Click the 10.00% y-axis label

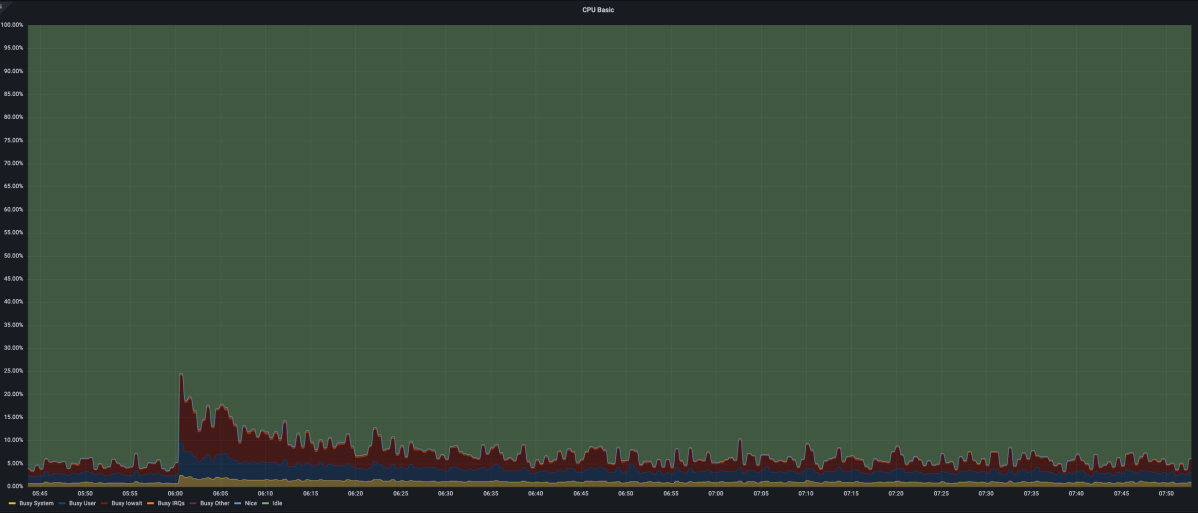point(13,440)
